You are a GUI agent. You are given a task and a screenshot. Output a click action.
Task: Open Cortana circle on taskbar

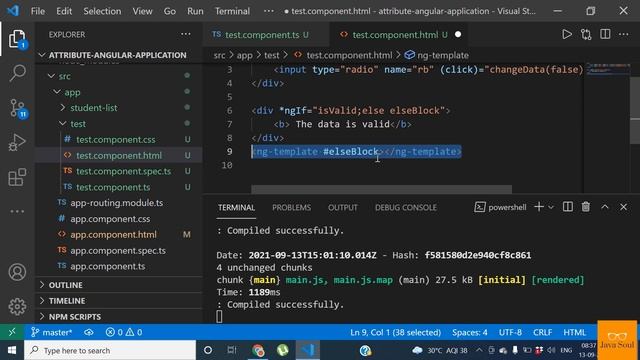[x=208, y=350]
